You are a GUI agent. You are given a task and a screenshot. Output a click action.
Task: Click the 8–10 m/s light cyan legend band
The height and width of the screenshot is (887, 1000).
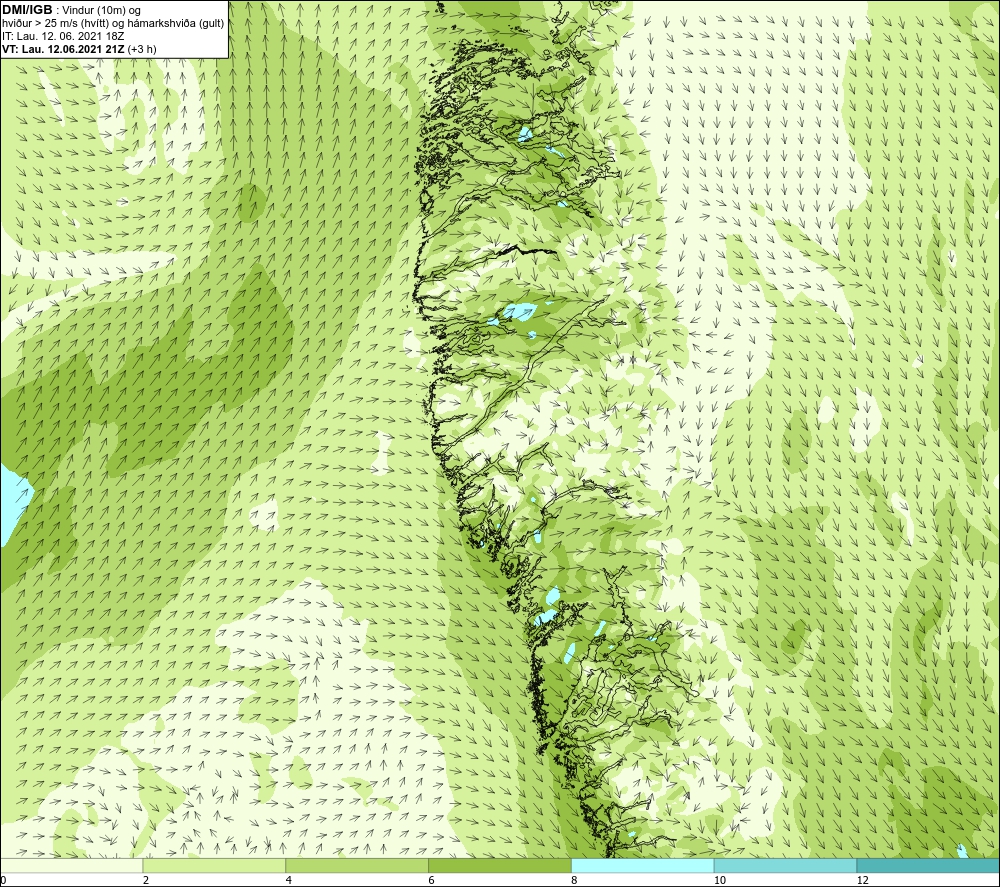(643, 866)
